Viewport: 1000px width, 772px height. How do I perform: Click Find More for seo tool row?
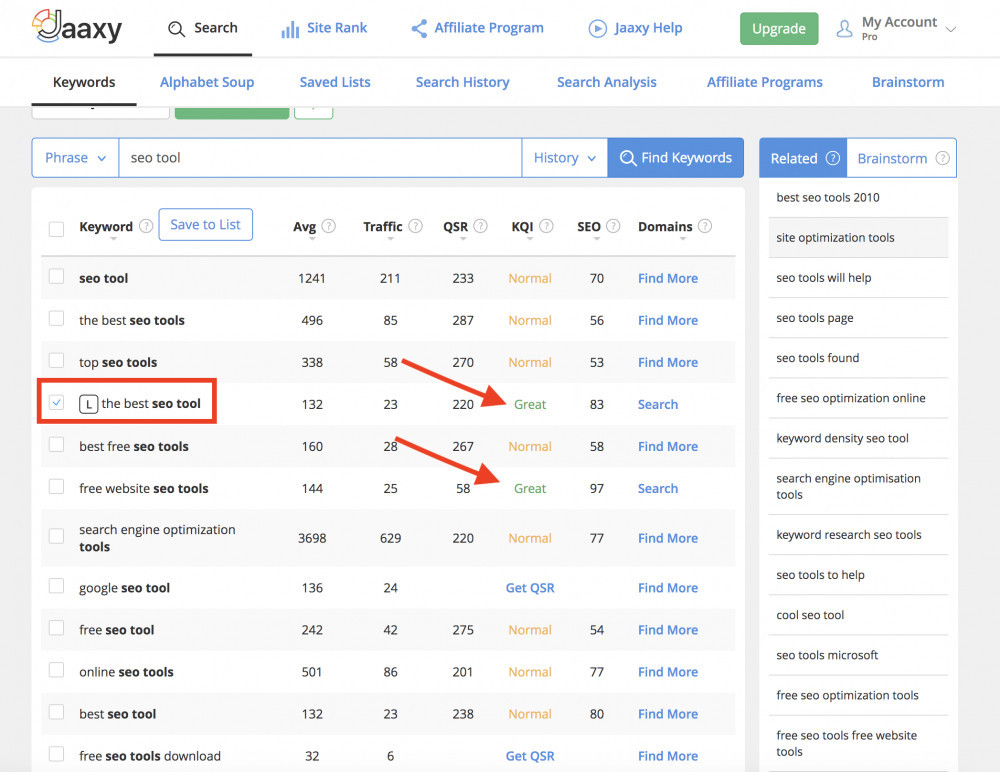(668, 278)
